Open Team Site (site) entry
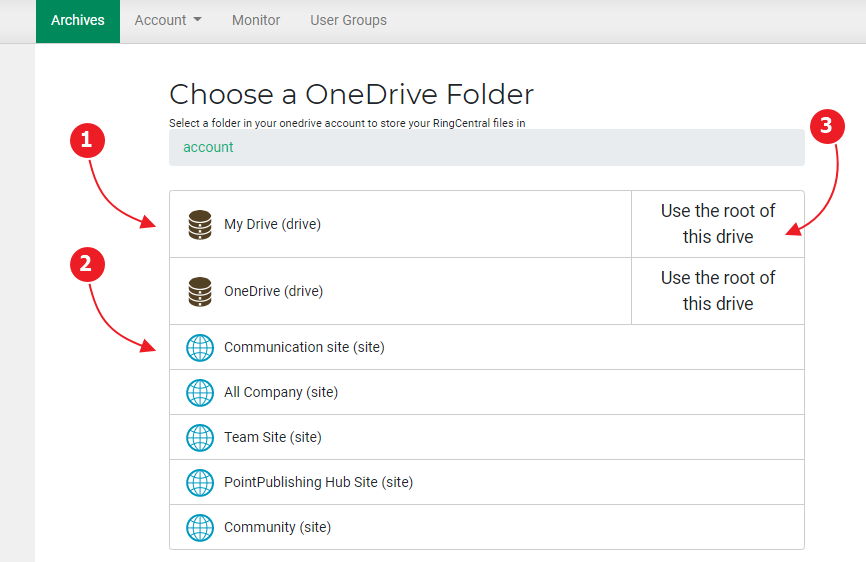This screenshot has height=562, width=866. tap(487, 437)
